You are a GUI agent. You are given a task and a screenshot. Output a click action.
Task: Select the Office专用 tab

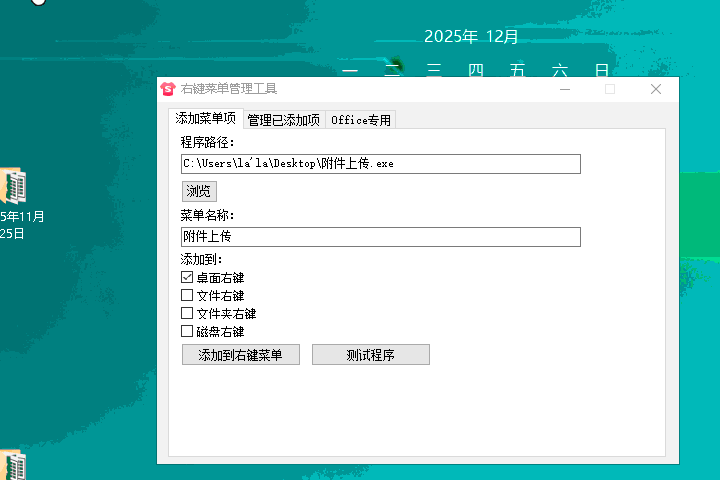360,120
